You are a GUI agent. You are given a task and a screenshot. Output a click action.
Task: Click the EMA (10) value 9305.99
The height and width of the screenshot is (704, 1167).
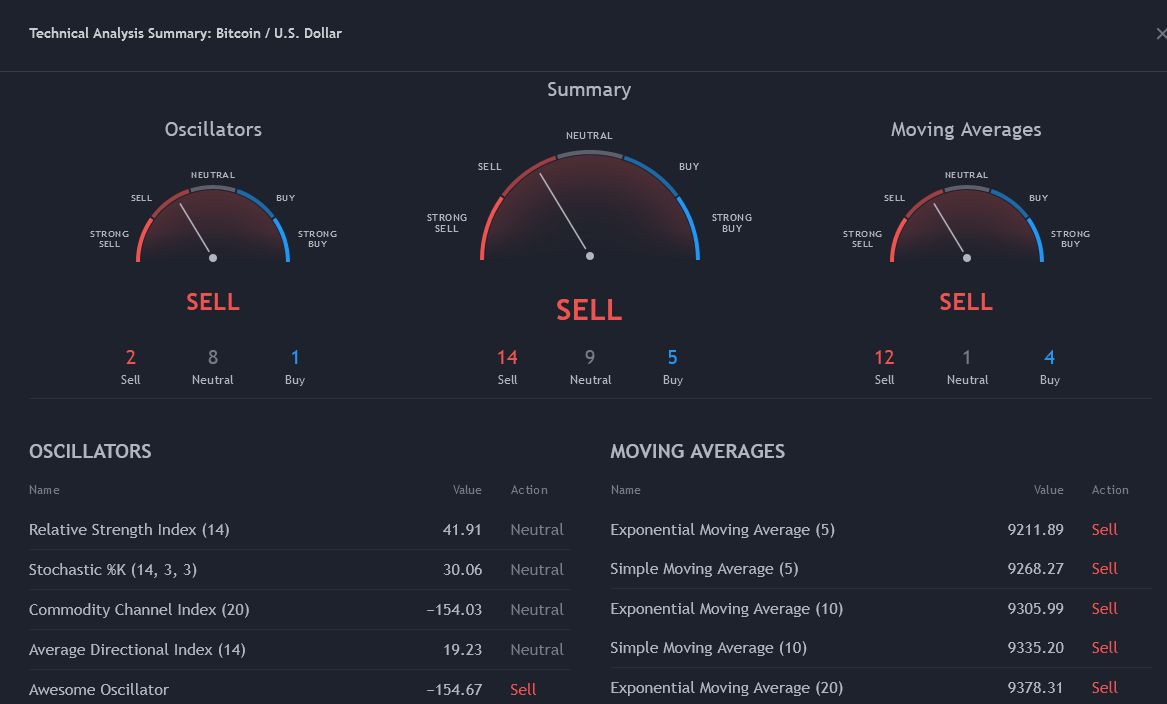pyautogui.click(x=1035, y=609)
